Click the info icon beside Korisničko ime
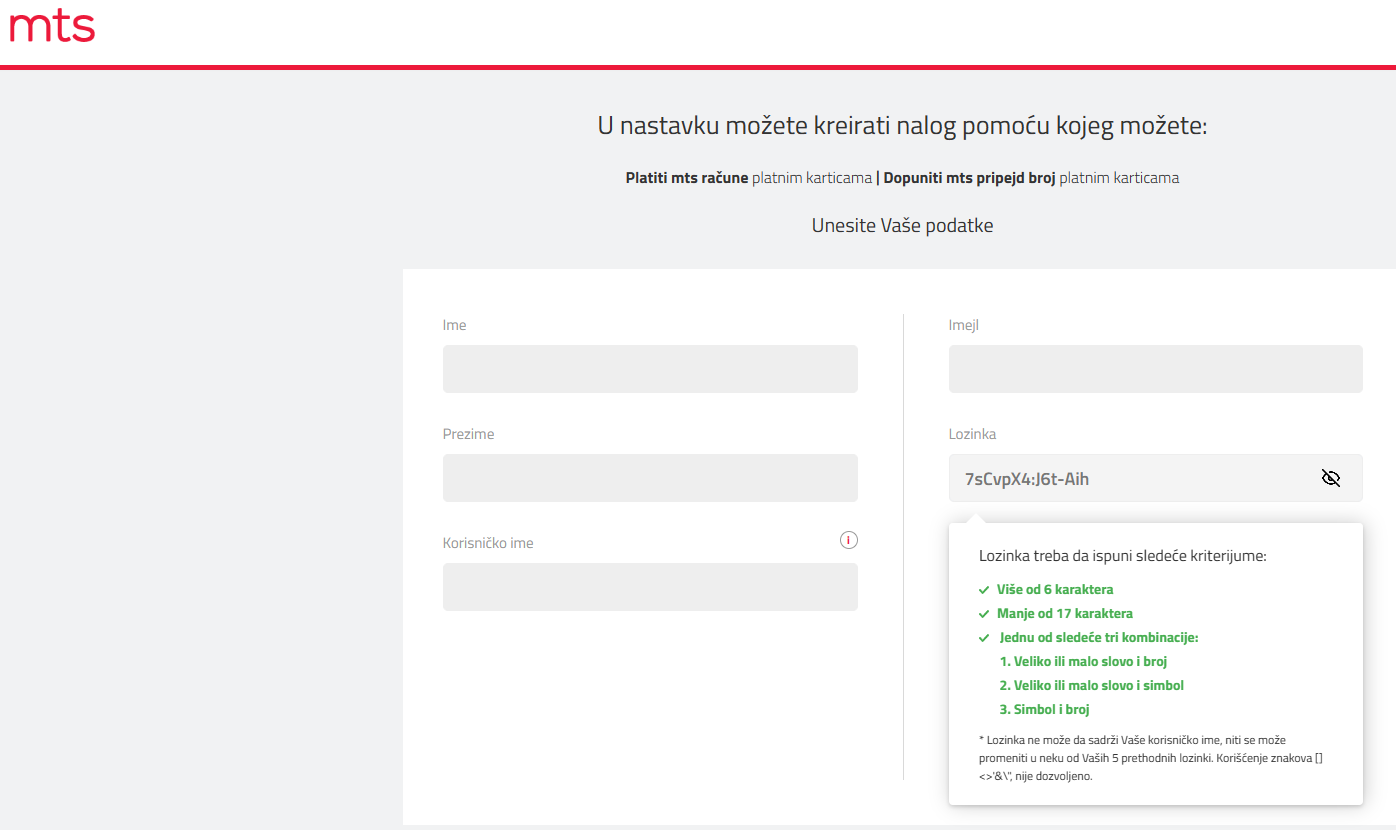1396x830 pixels. coord(849,541)
